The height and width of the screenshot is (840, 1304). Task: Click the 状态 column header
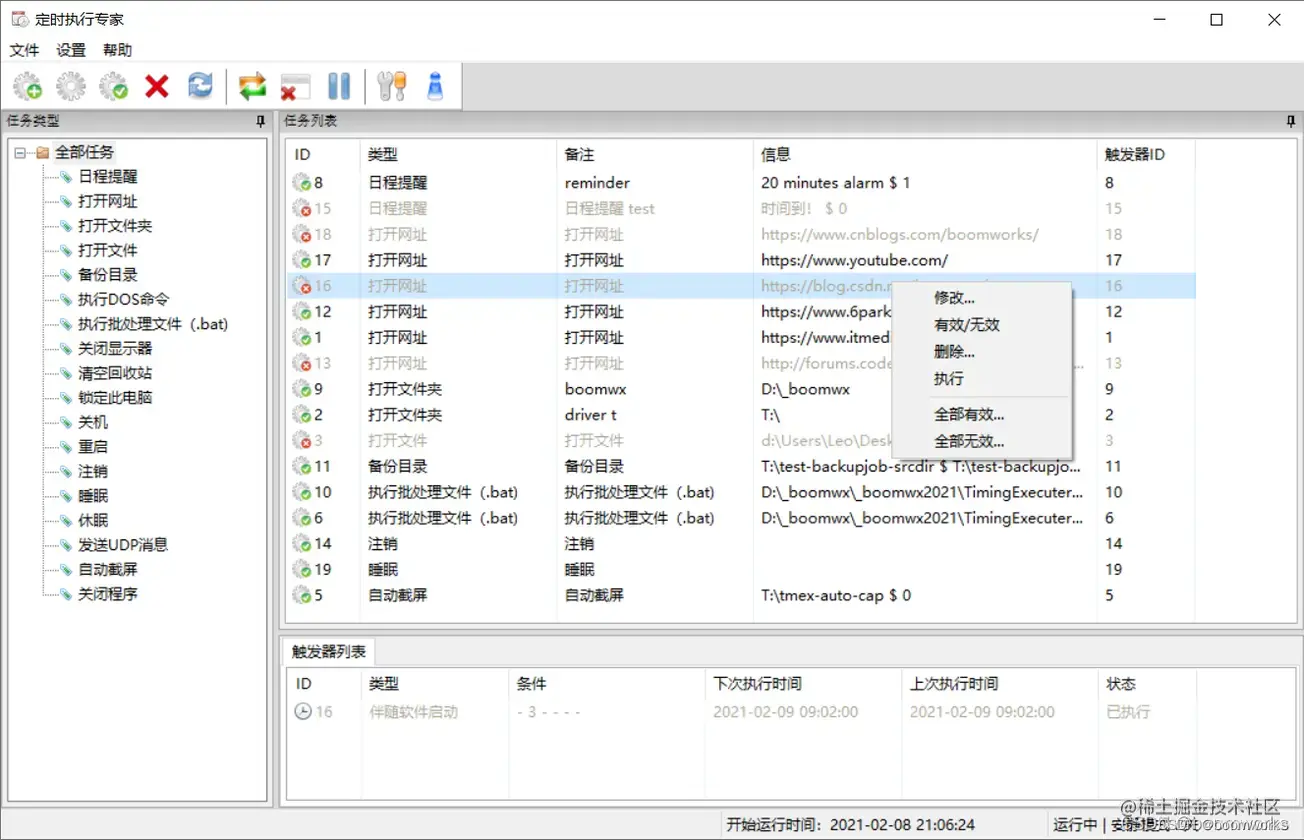(x=1146, y=684)
